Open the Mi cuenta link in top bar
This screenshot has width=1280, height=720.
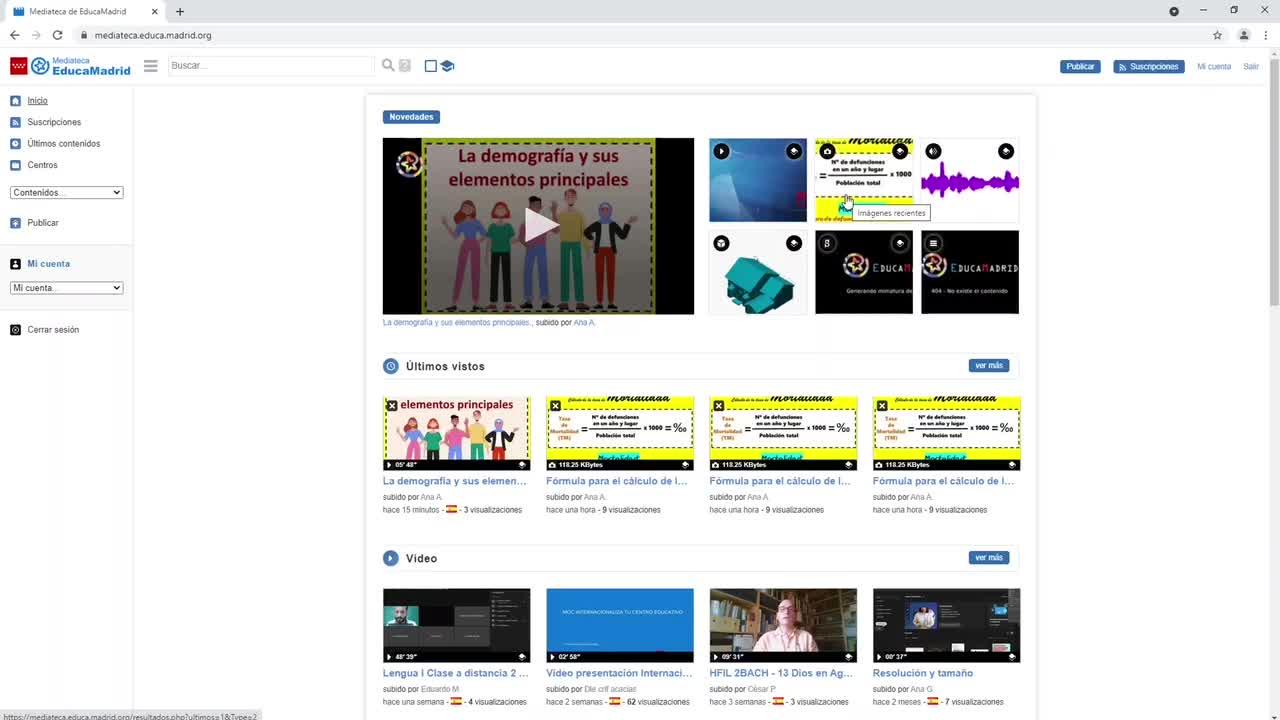(x=1214, y=67)
